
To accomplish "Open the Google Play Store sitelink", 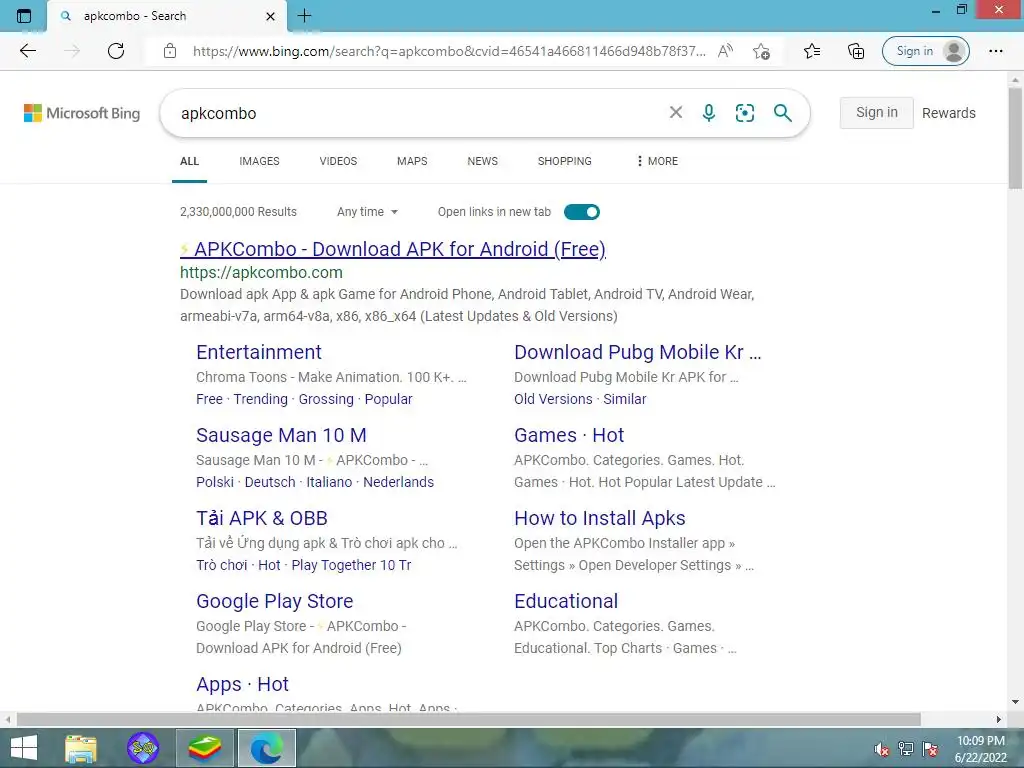I will pyautogui.click(x=274, y=601).
